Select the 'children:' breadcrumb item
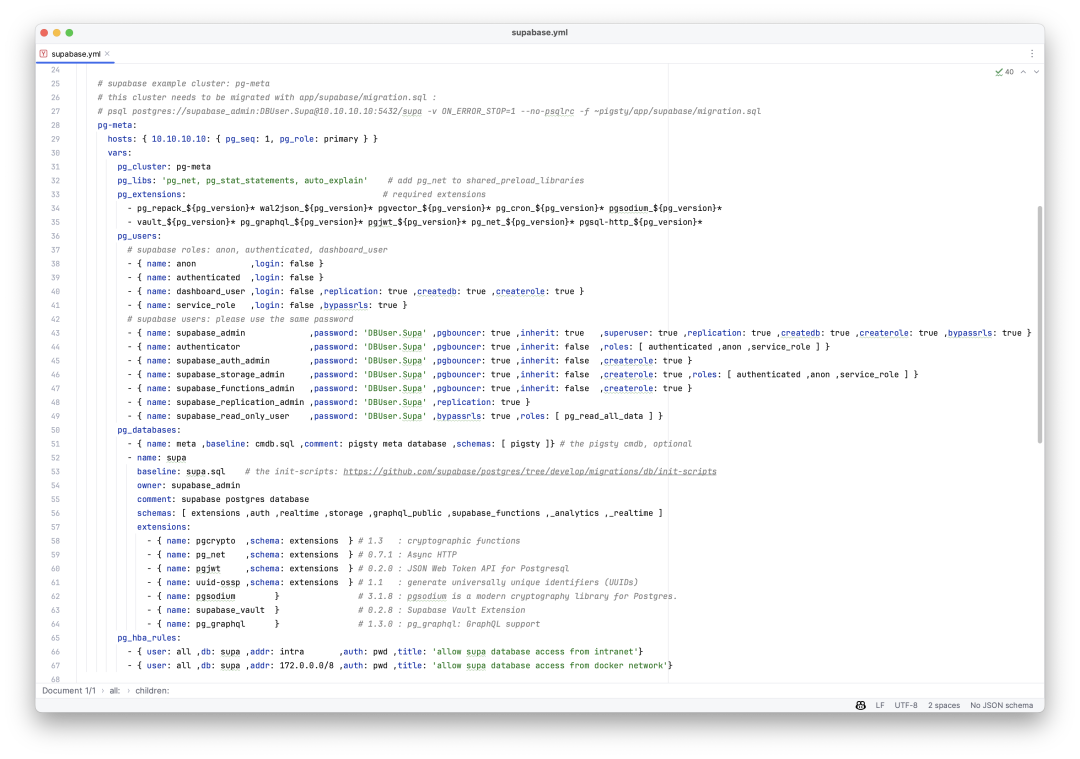 (152, 691)
